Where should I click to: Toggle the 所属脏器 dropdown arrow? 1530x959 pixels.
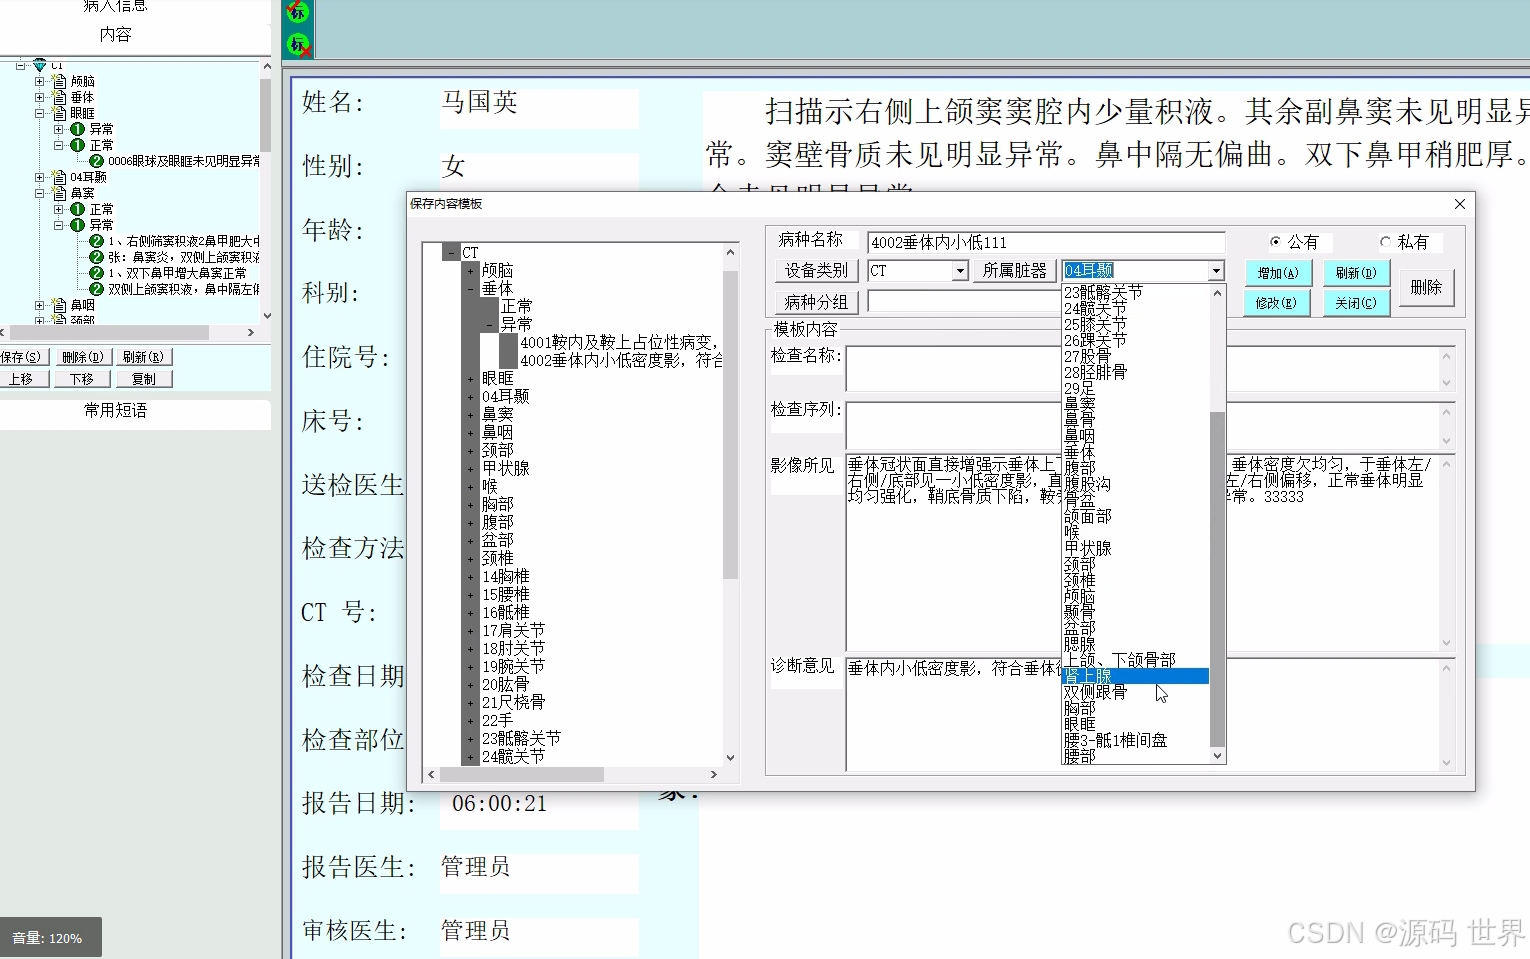click(x=1216, y=271)
